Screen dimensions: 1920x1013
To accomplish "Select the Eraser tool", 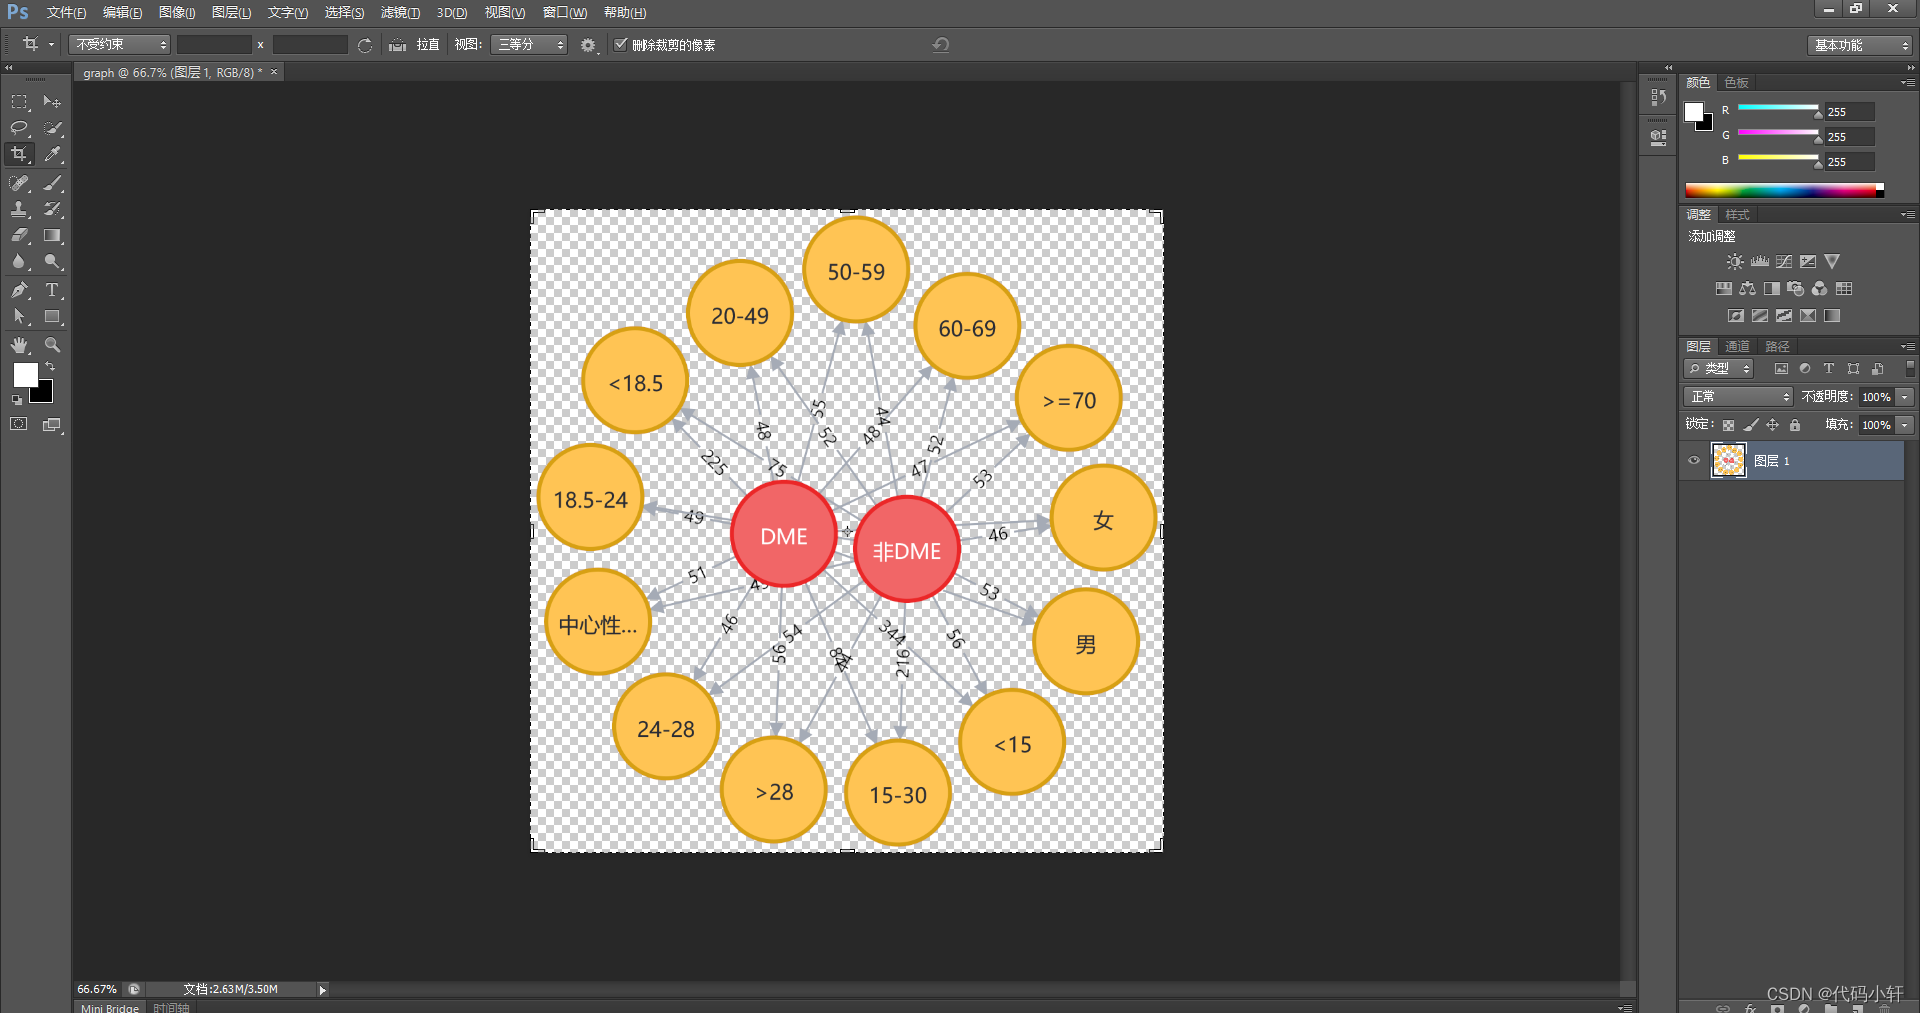I will pyautogui.click(x=19, y=235).
